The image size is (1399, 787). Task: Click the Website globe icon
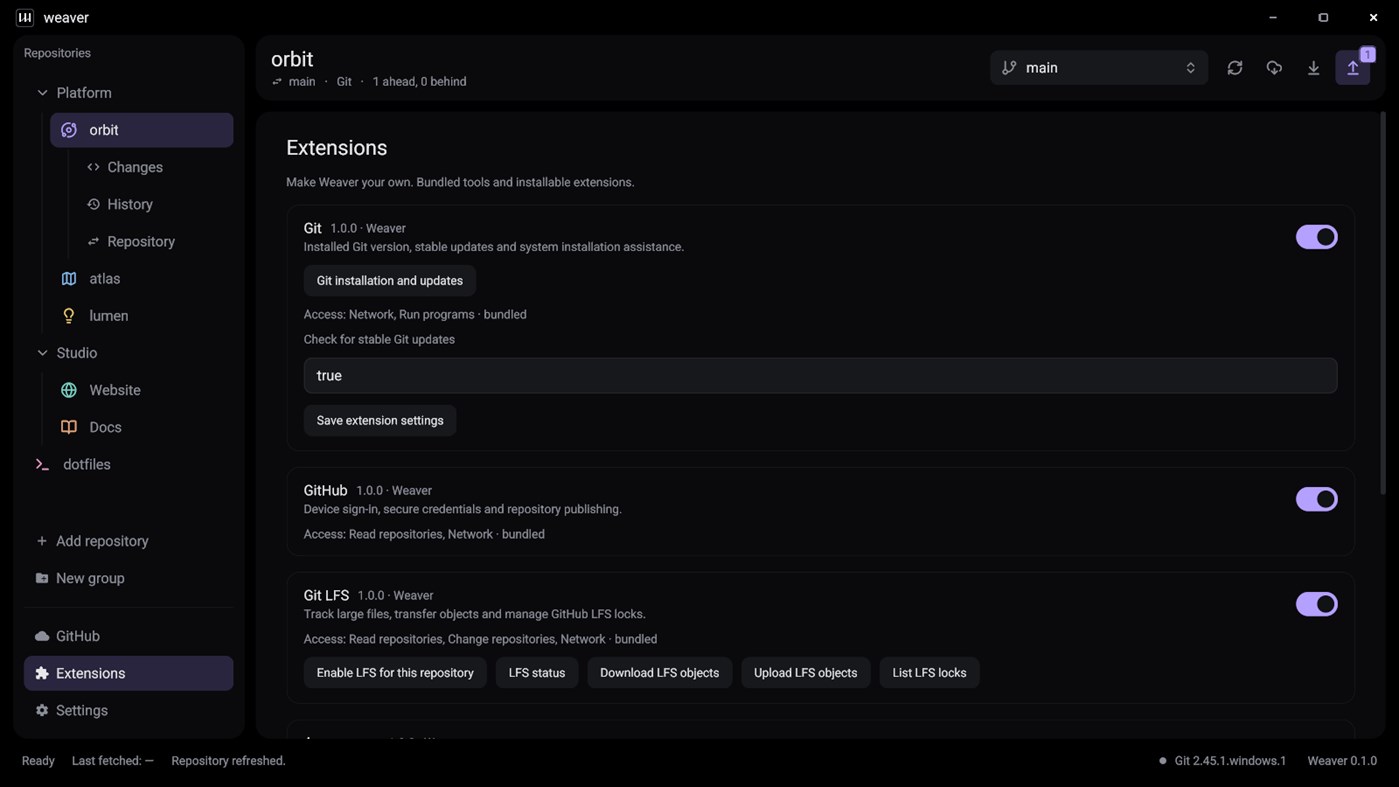coord(69,390)
